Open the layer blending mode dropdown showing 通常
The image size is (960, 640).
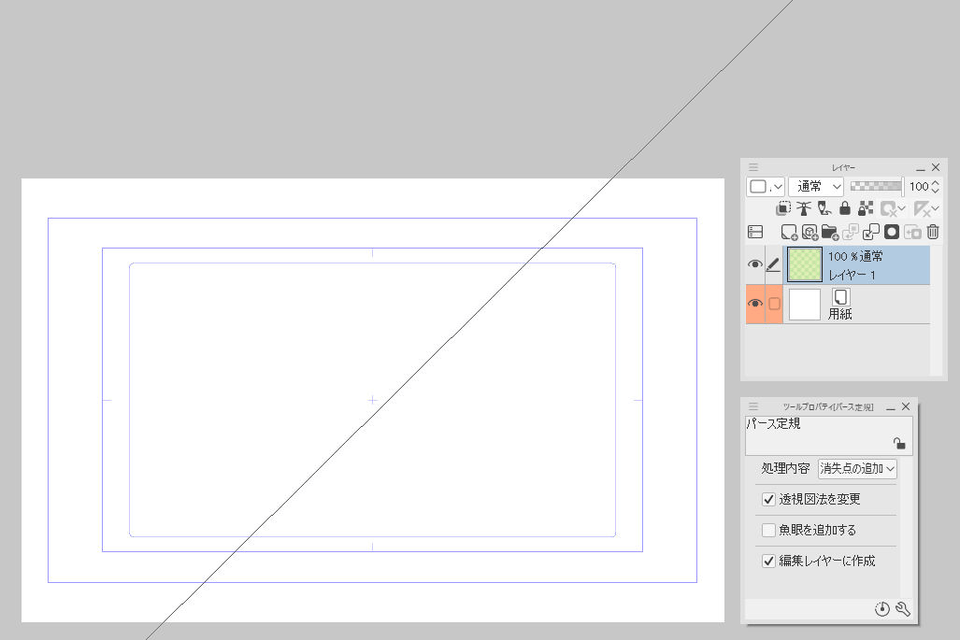[815, 186]
